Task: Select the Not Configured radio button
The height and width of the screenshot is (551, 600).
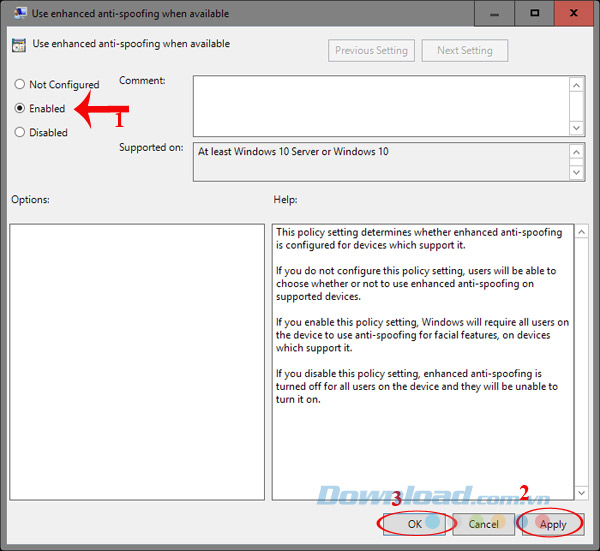Action: coord(20,84)
